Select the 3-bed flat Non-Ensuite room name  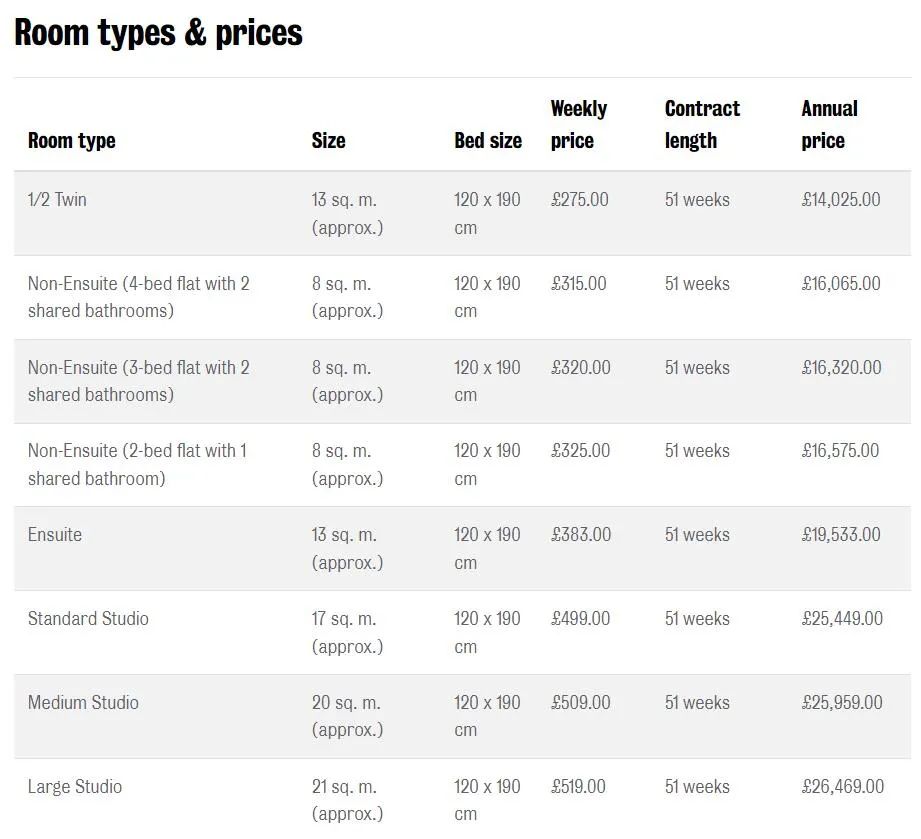(139, 381)
